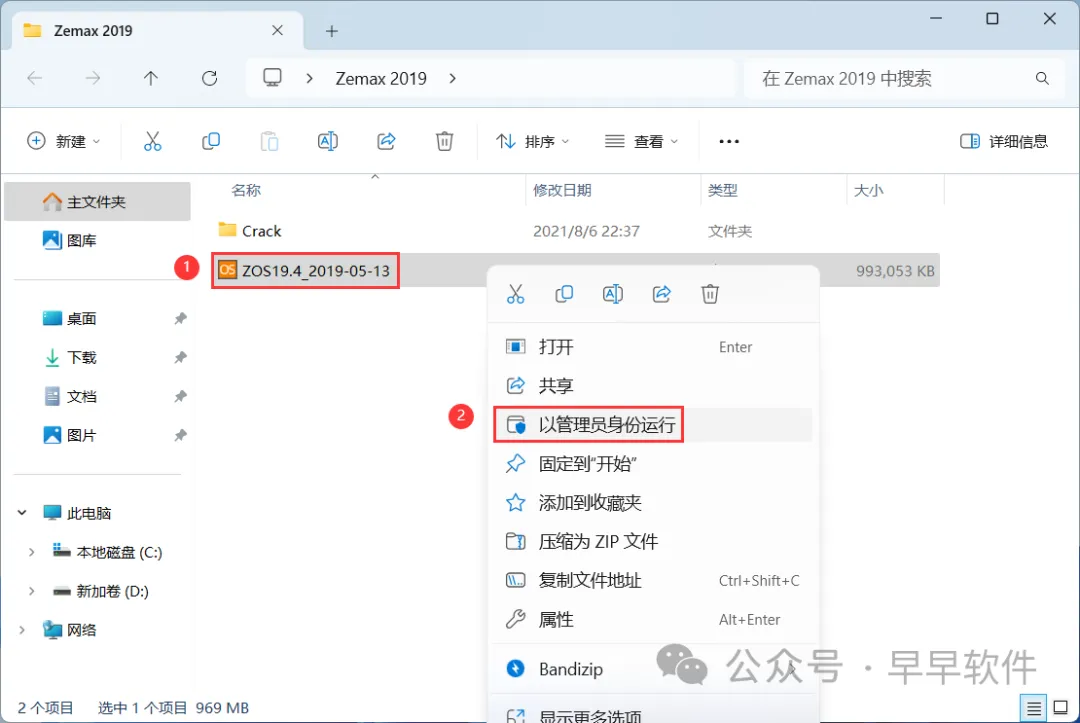
Task: Choose 添加到收藏夹 in the context menu
Action: [x=653, y=503]
